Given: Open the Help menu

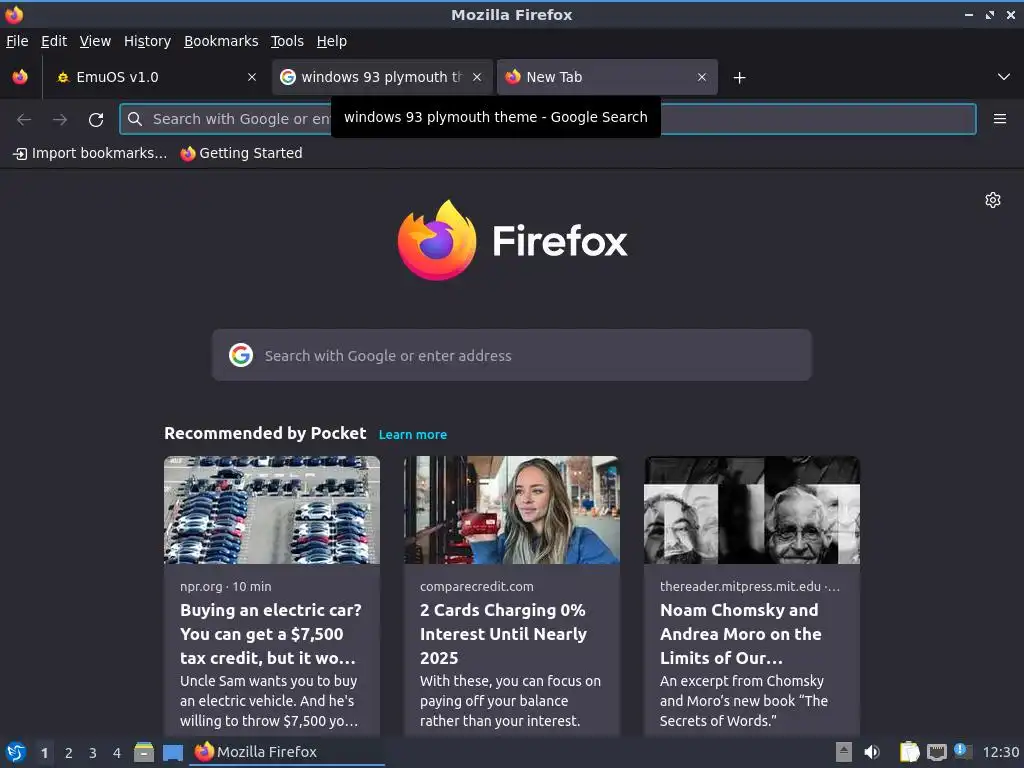Looking at the screenshot, I should tap(331, 41).
